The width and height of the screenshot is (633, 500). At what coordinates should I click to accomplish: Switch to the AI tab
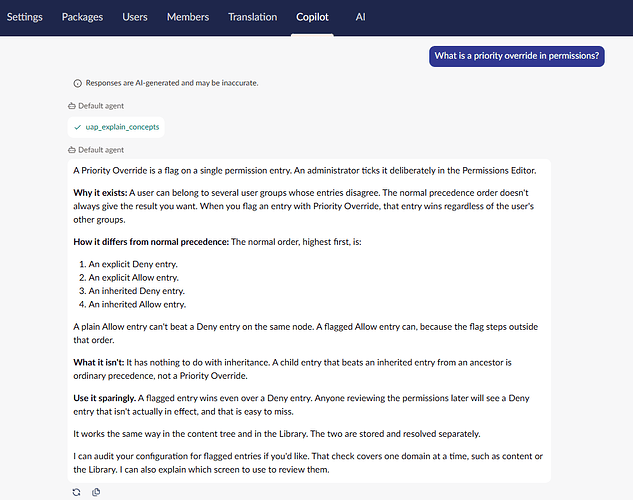coord(360,17)
